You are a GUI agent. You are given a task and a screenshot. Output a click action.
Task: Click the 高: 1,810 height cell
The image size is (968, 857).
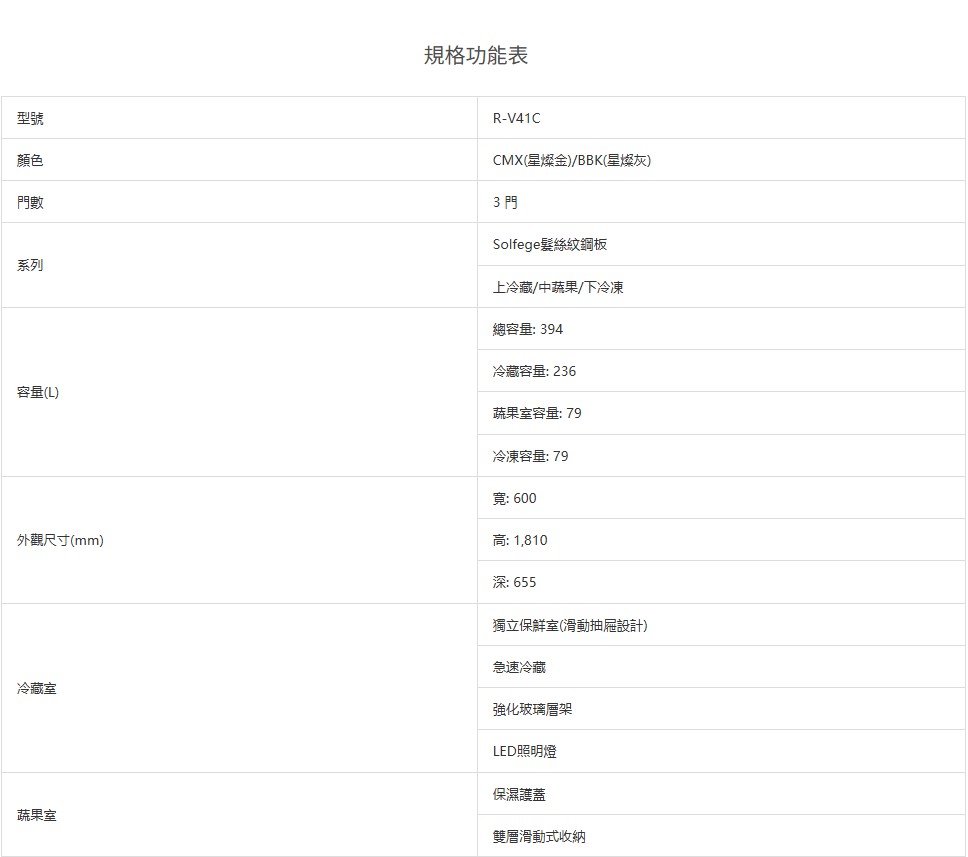(520, 540)
